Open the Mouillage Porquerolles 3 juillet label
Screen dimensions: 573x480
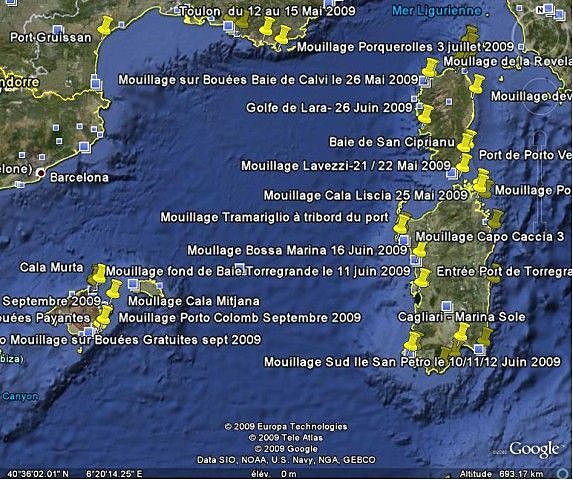405,47
